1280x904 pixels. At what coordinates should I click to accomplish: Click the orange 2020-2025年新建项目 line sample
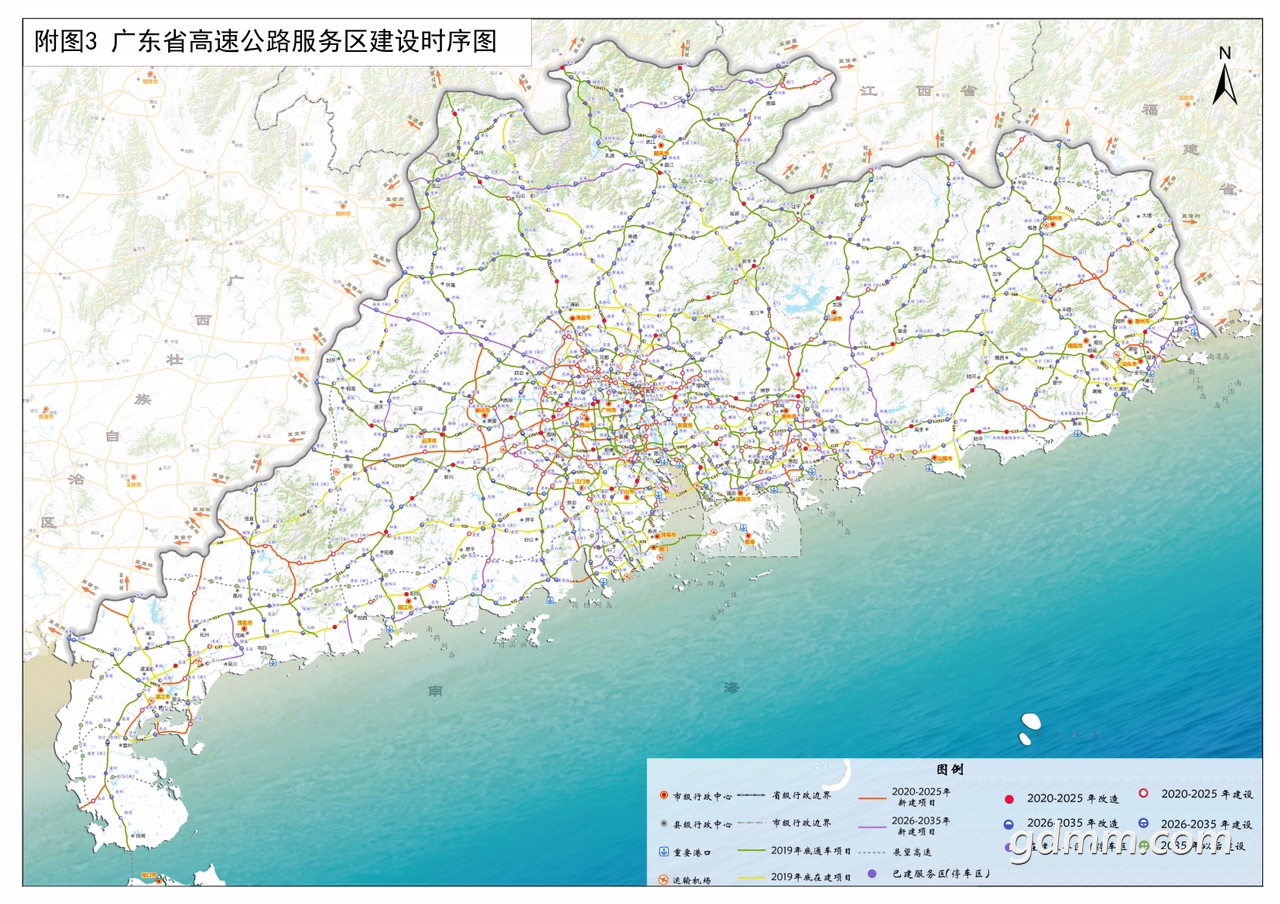click(872, 798)
